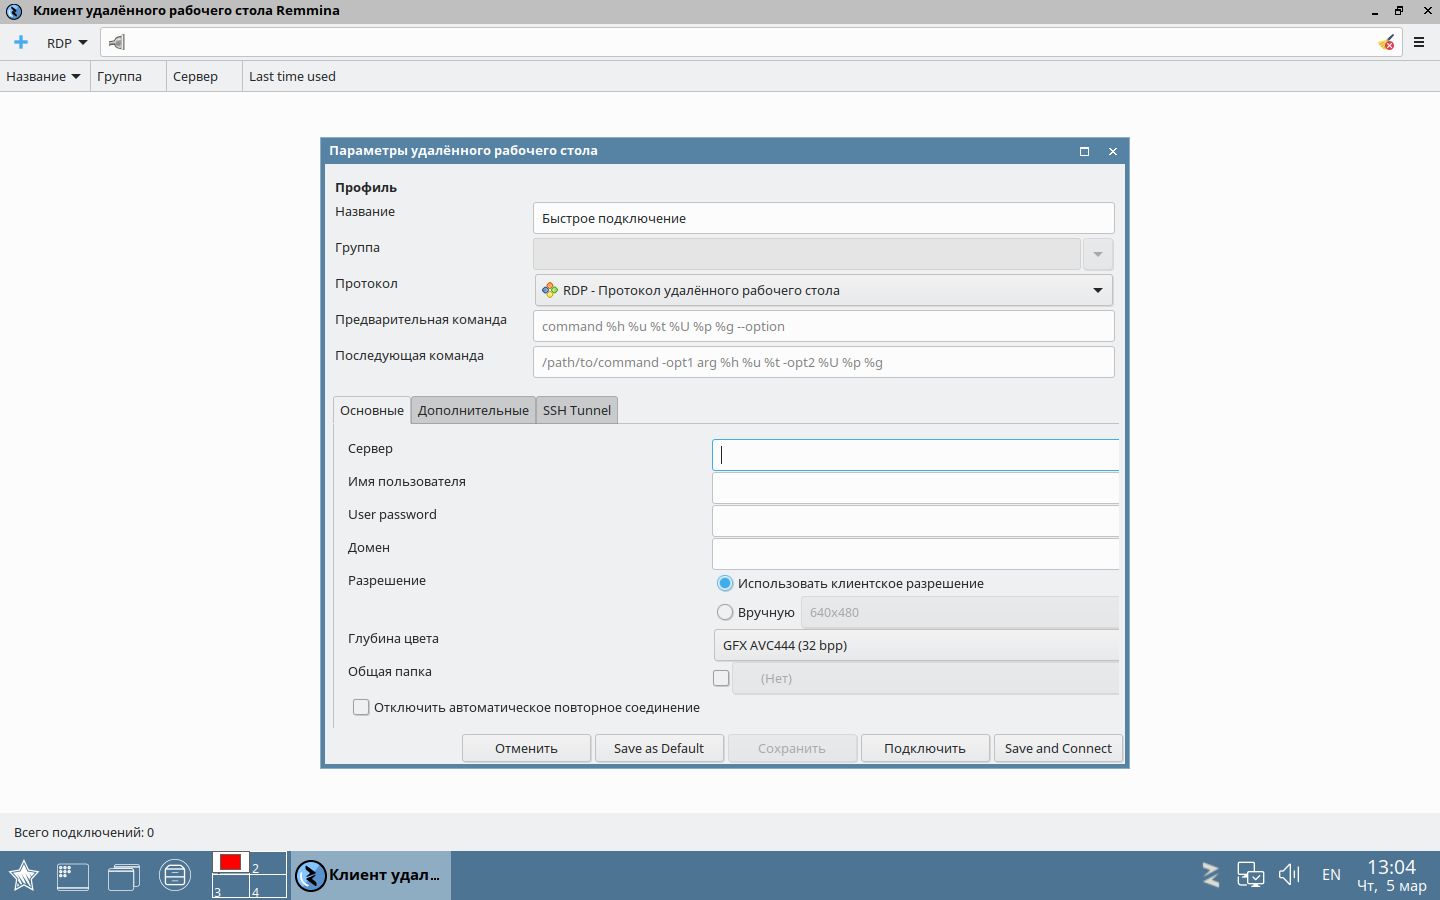Click the Save and Connect button
Image resolution: width=1440 pixels, height=900 pixels.
(x=1058, y=748)
